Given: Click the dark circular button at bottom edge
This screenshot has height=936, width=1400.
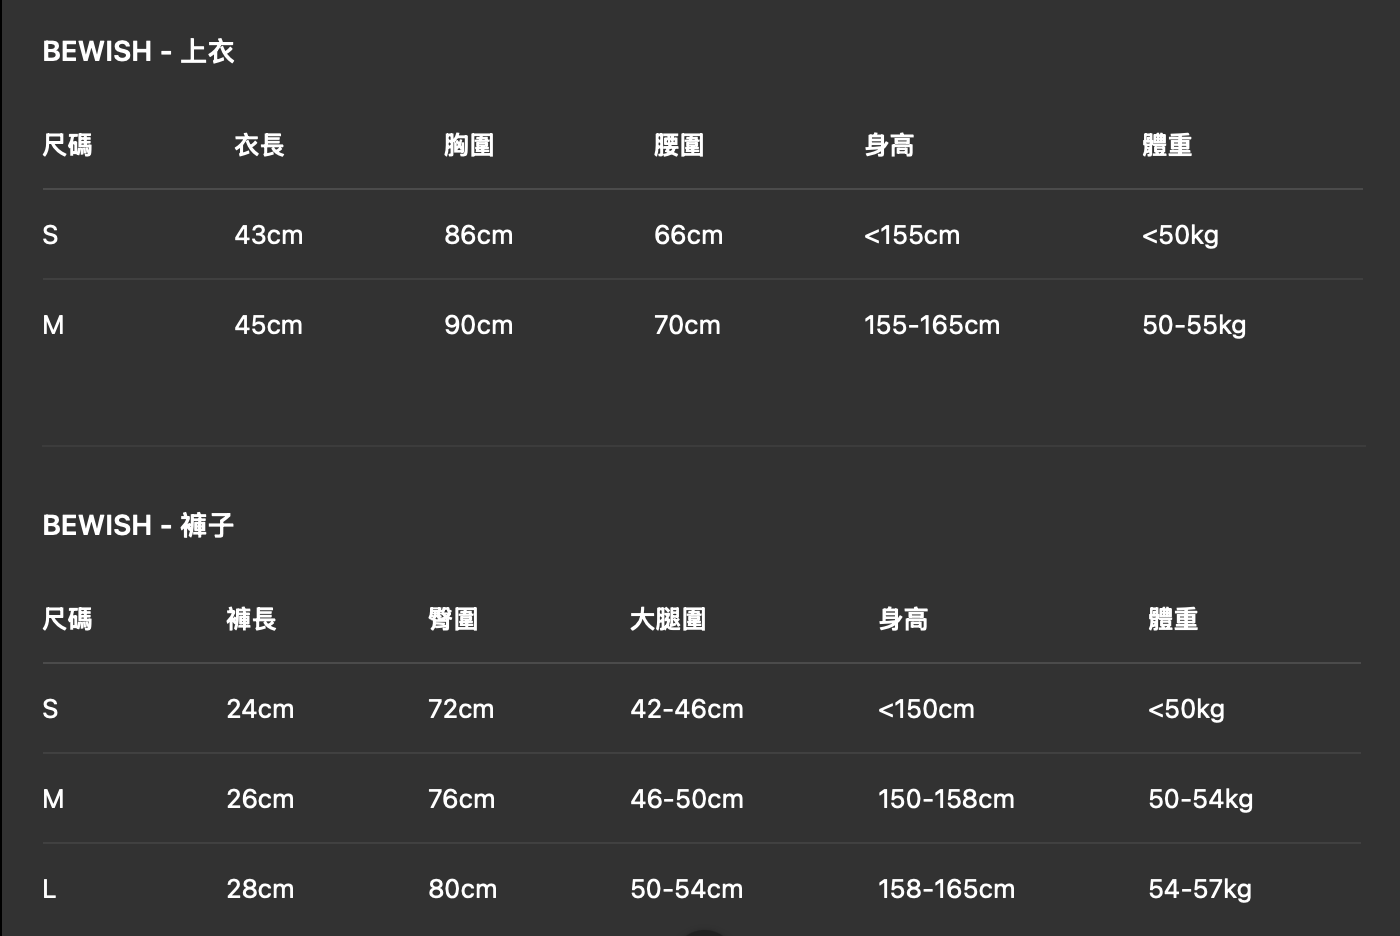Looking at the screenshot, I should pos(705,931).
